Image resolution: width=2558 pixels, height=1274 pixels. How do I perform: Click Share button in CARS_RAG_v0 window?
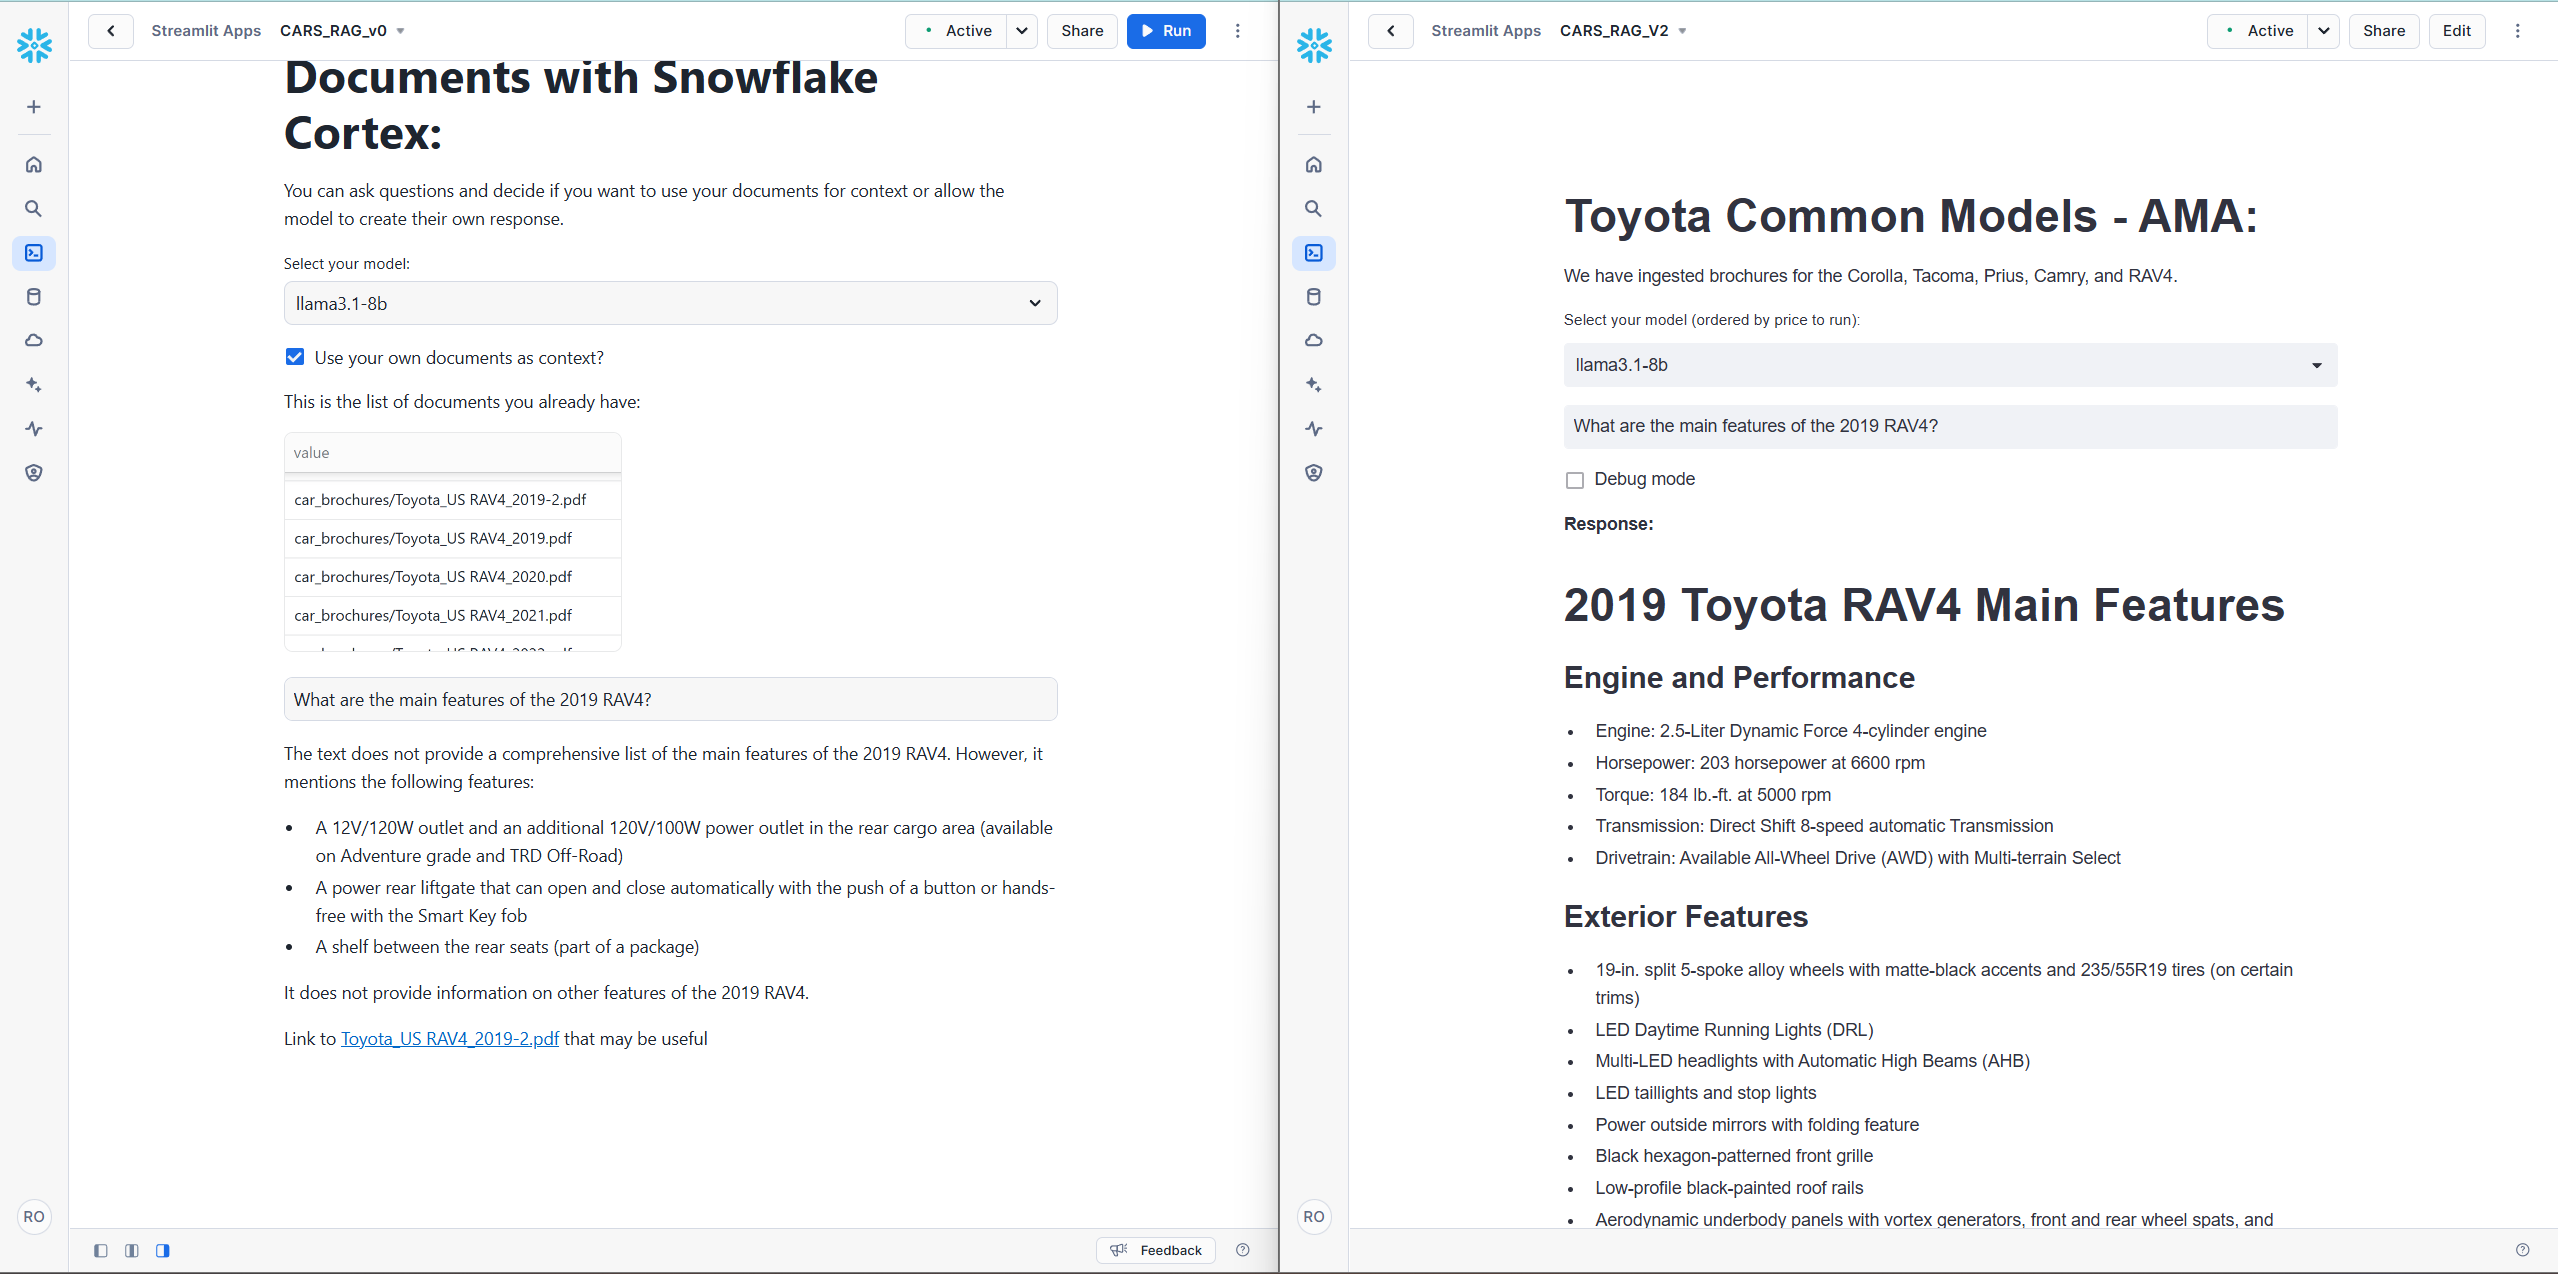click(1082, 31)
